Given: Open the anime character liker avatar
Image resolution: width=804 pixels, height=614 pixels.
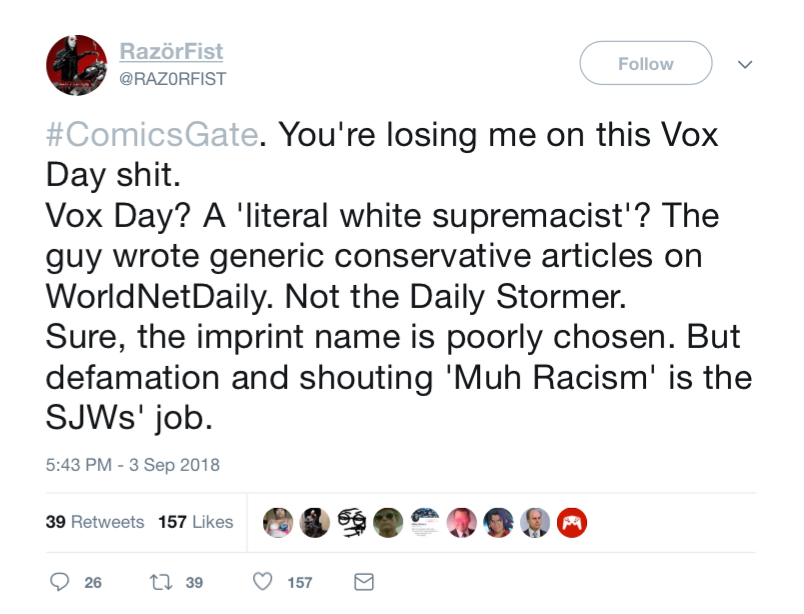Looking at the screenshot, I should (x=498, y=523).
